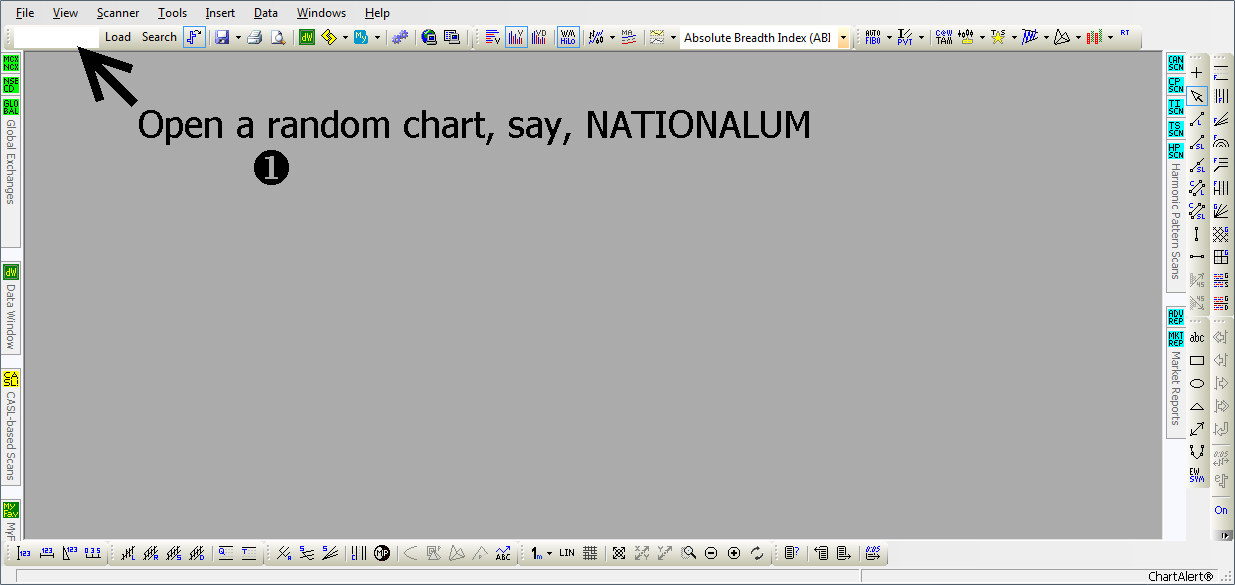Click the WA HiLo toolbar icon
The width and height of the screenshot is (1235, 585).
coord(568,37)
